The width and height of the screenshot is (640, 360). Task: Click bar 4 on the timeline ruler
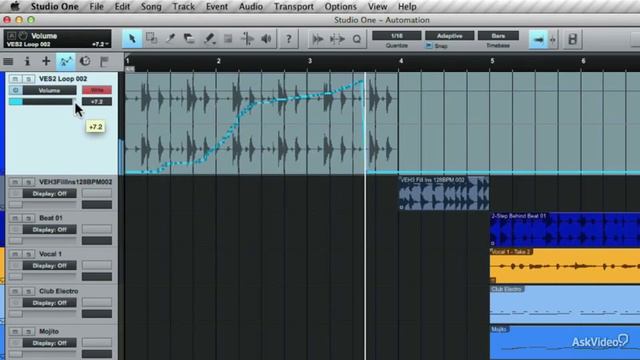401,61
